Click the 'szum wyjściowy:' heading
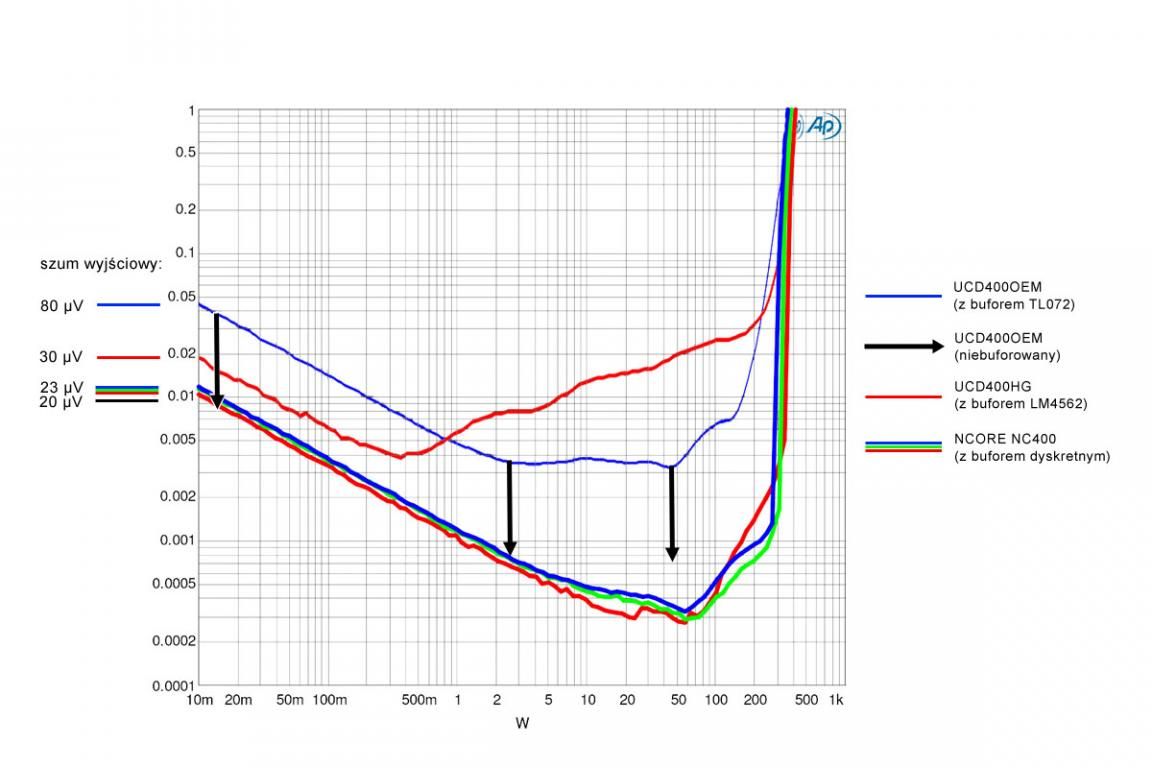 click(101, 264)
